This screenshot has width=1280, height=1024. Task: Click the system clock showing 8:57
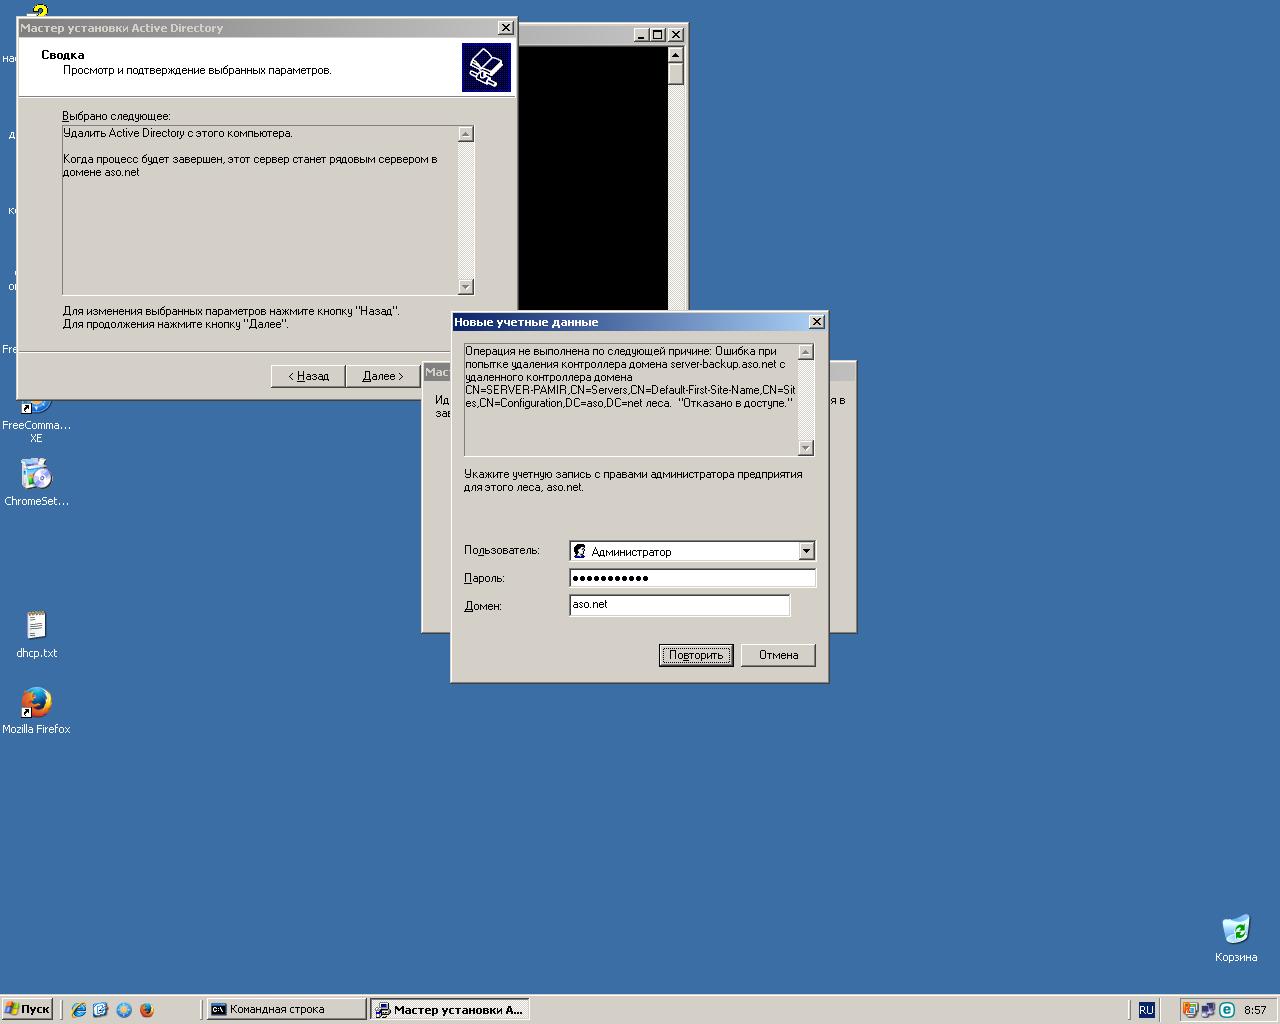pyautogui.click(x=1255, y=1010)
